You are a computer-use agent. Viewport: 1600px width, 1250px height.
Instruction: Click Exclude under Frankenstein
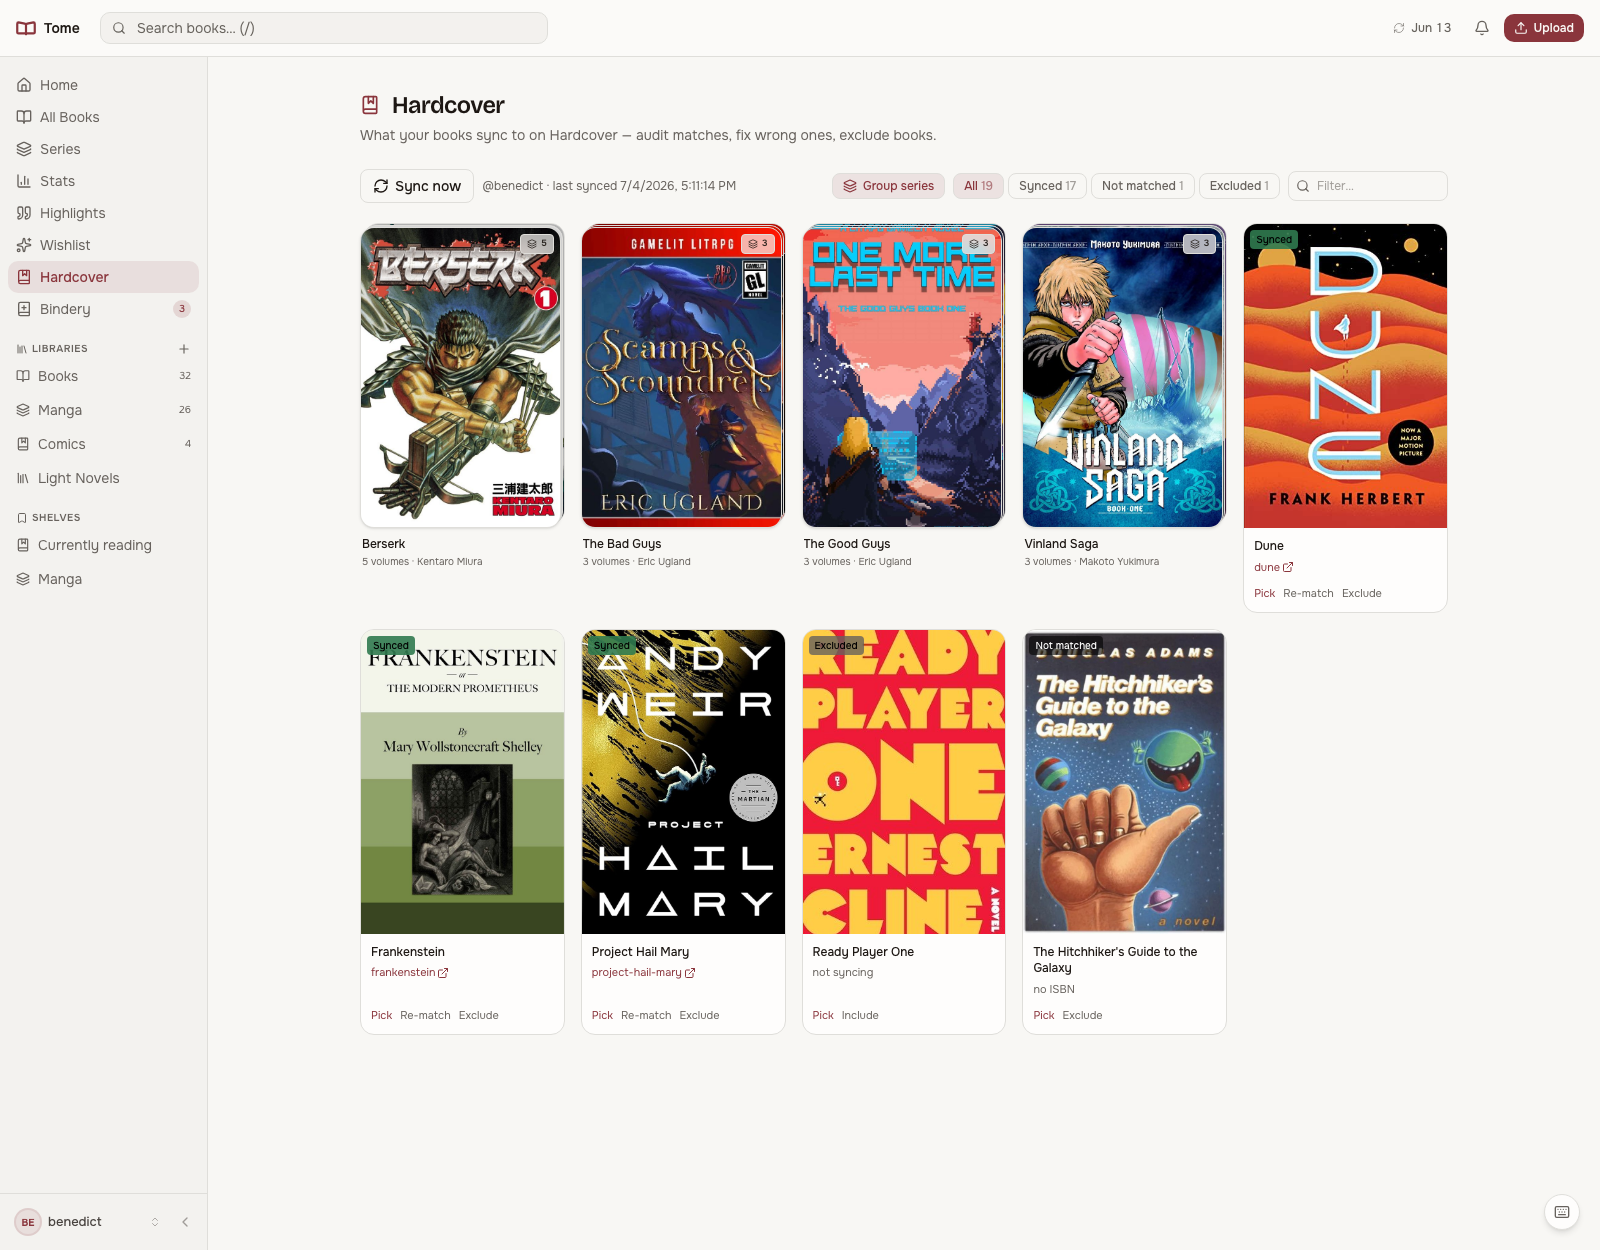(x=478, y=1015)
